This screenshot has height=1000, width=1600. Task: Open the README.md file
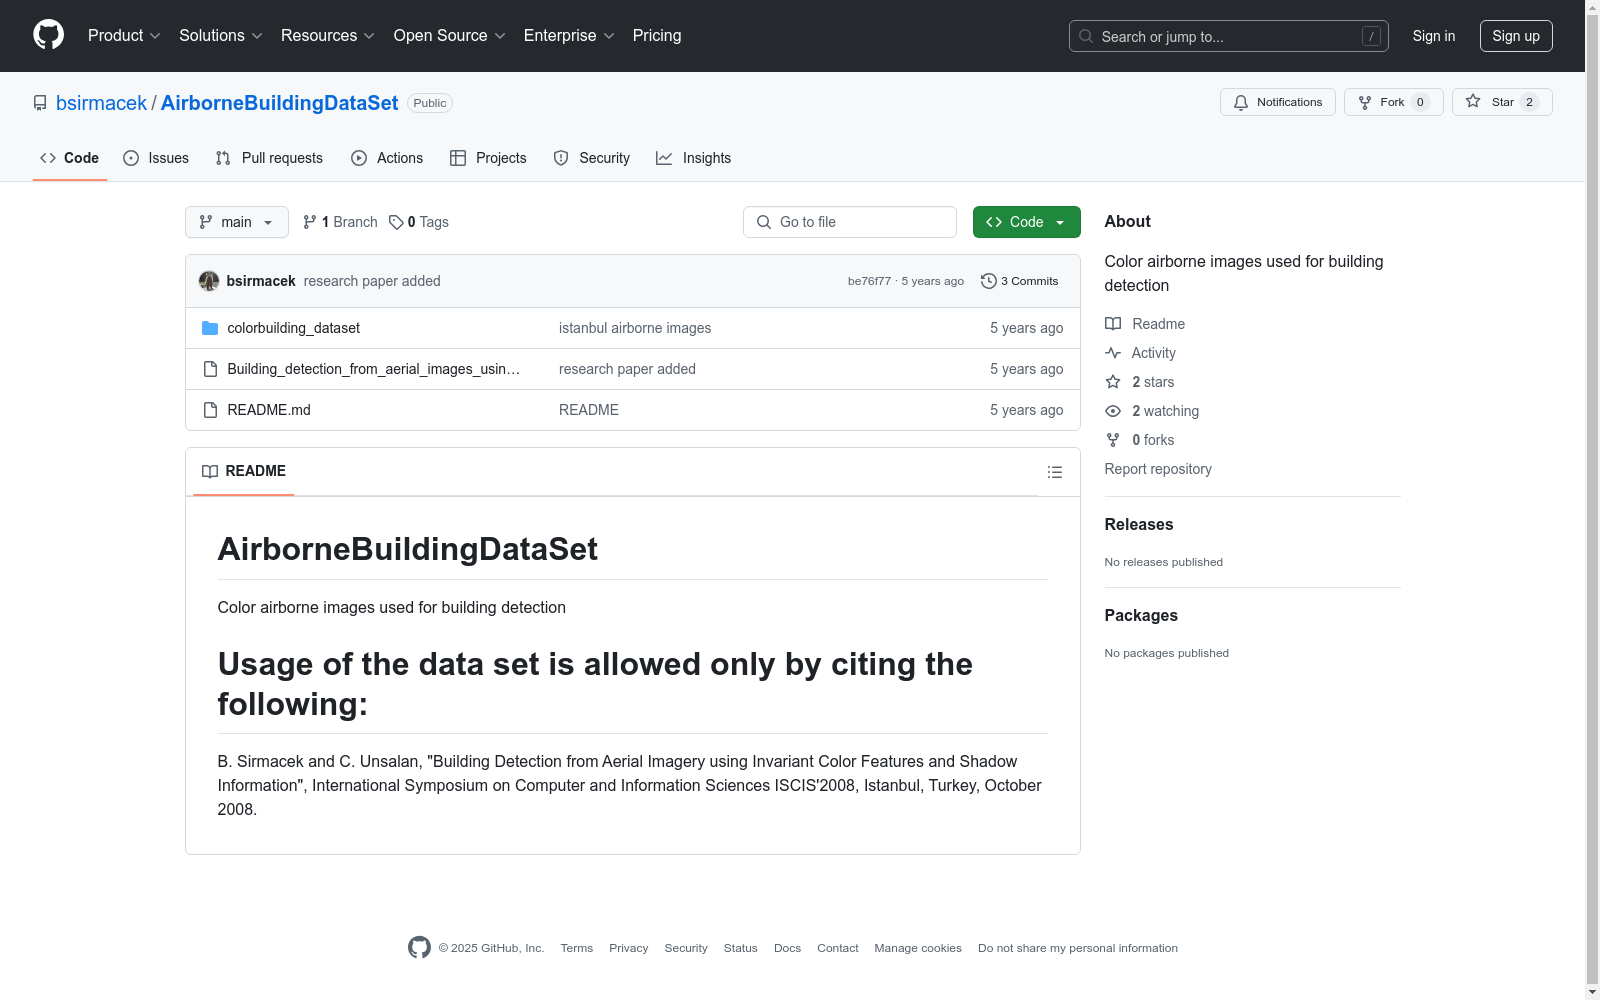tap(269, 410)
